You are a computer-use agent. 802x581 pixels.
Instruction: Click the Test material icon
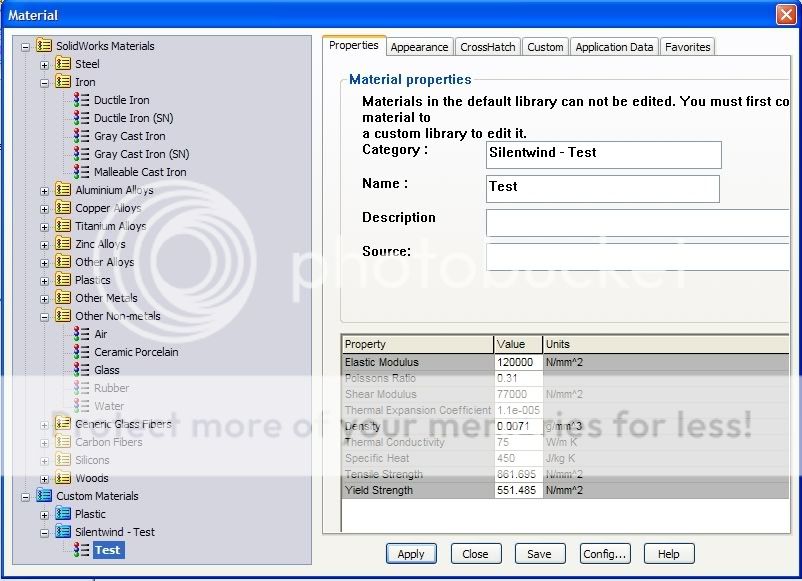tap(81, 550)
